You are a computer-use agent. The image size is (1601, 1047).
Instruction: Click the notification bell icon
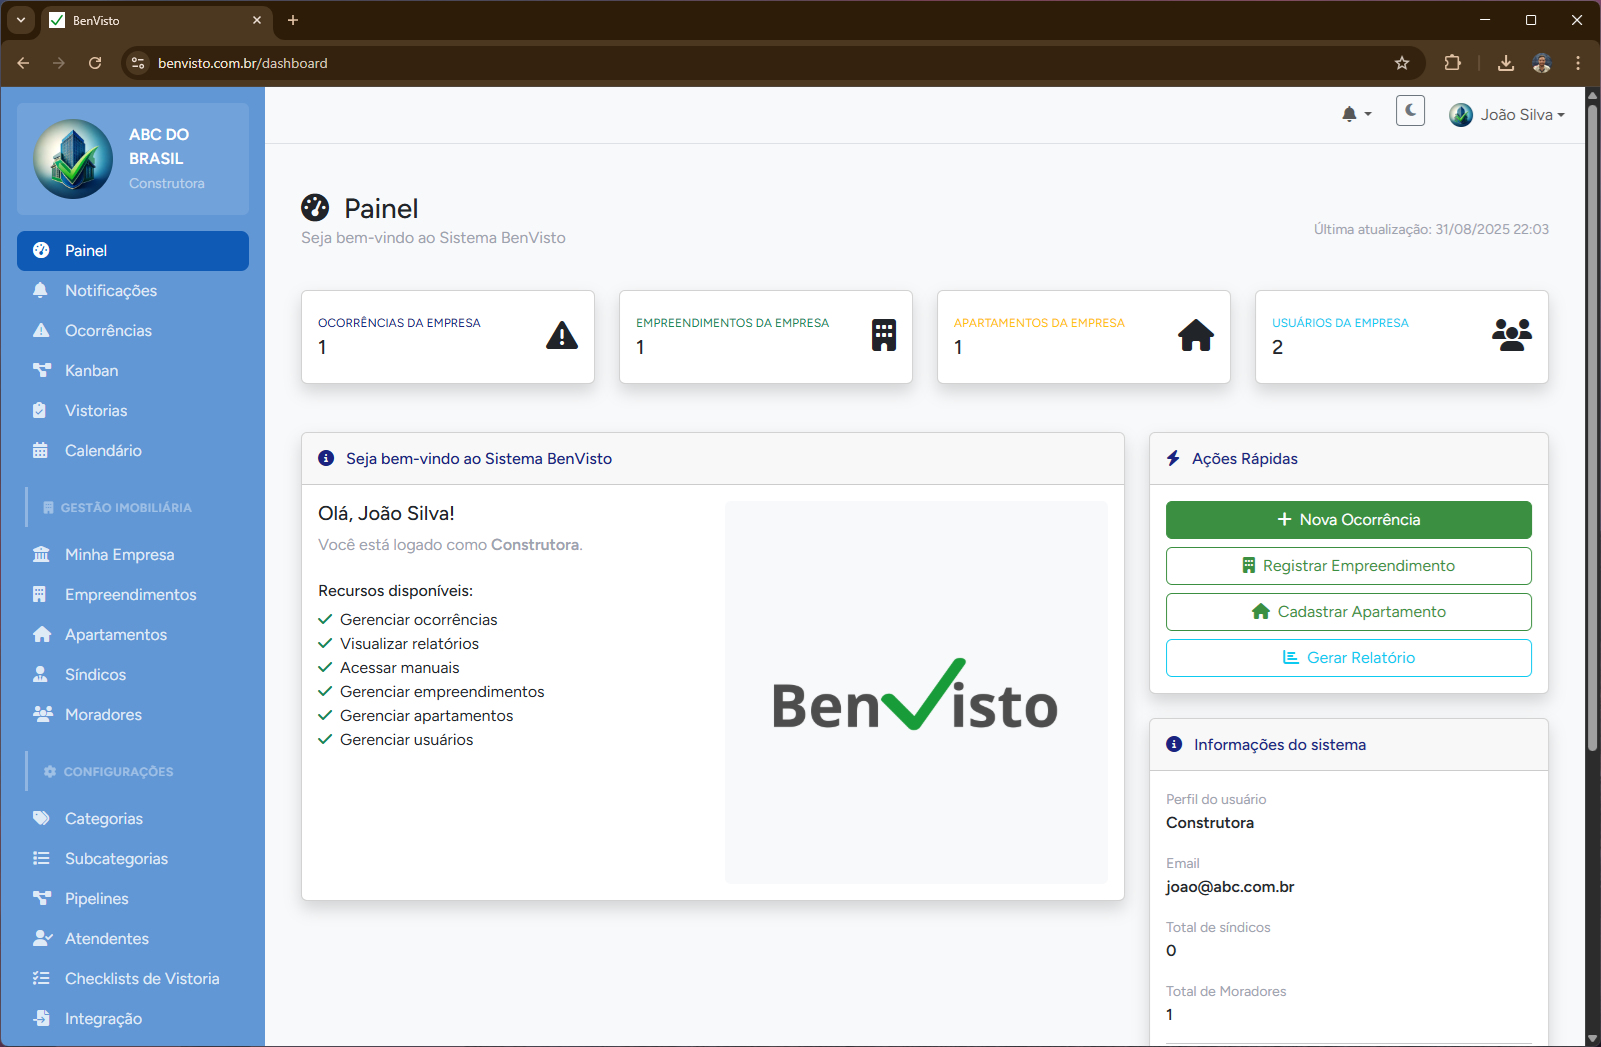click(x=1349, y=113)
